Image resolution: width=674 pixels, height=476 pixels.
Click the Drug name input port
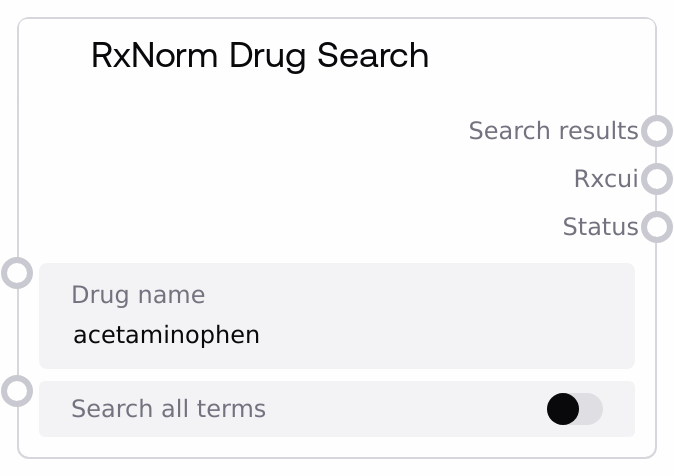pyautogui.click(x=17, y=273)
